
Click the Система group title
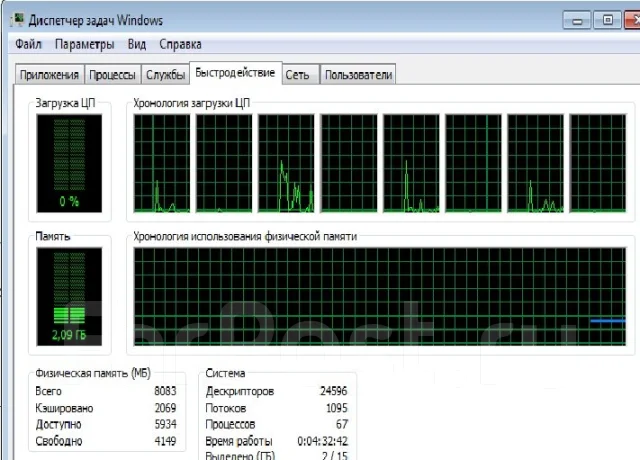coord(225,373)
